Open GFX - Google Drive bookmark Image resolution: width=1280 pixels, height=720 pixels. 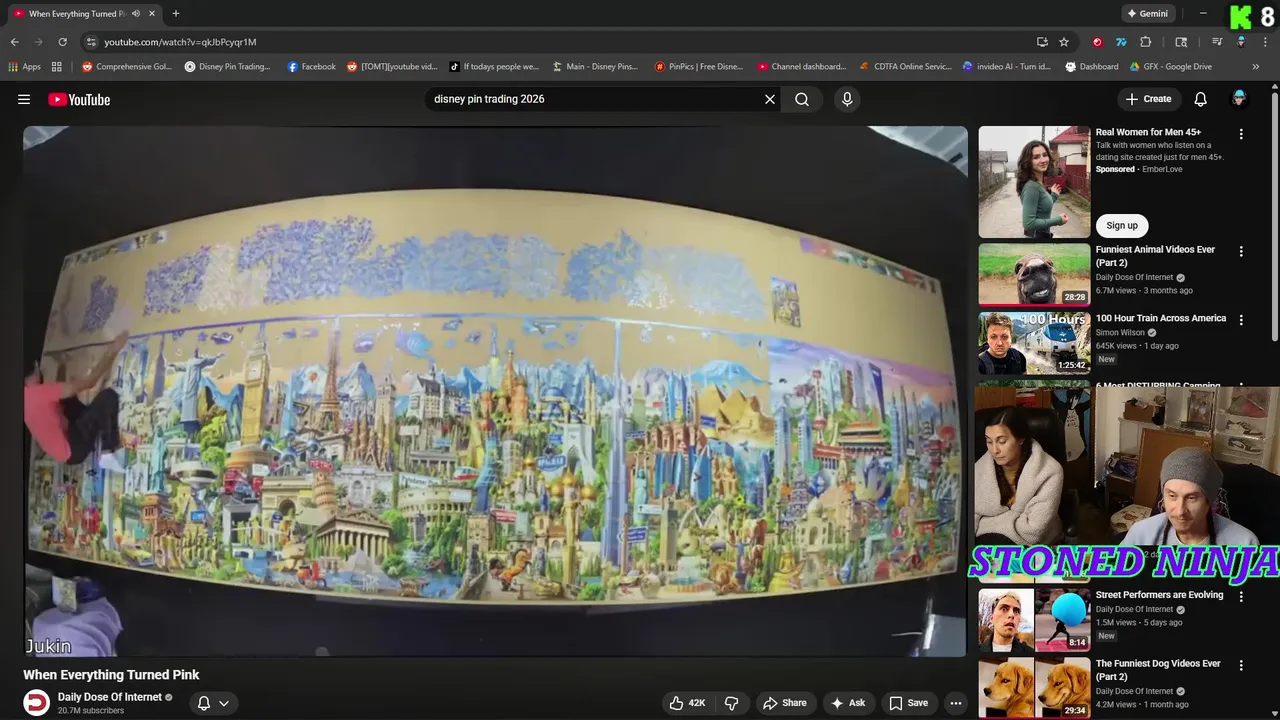pos(1171,67)
